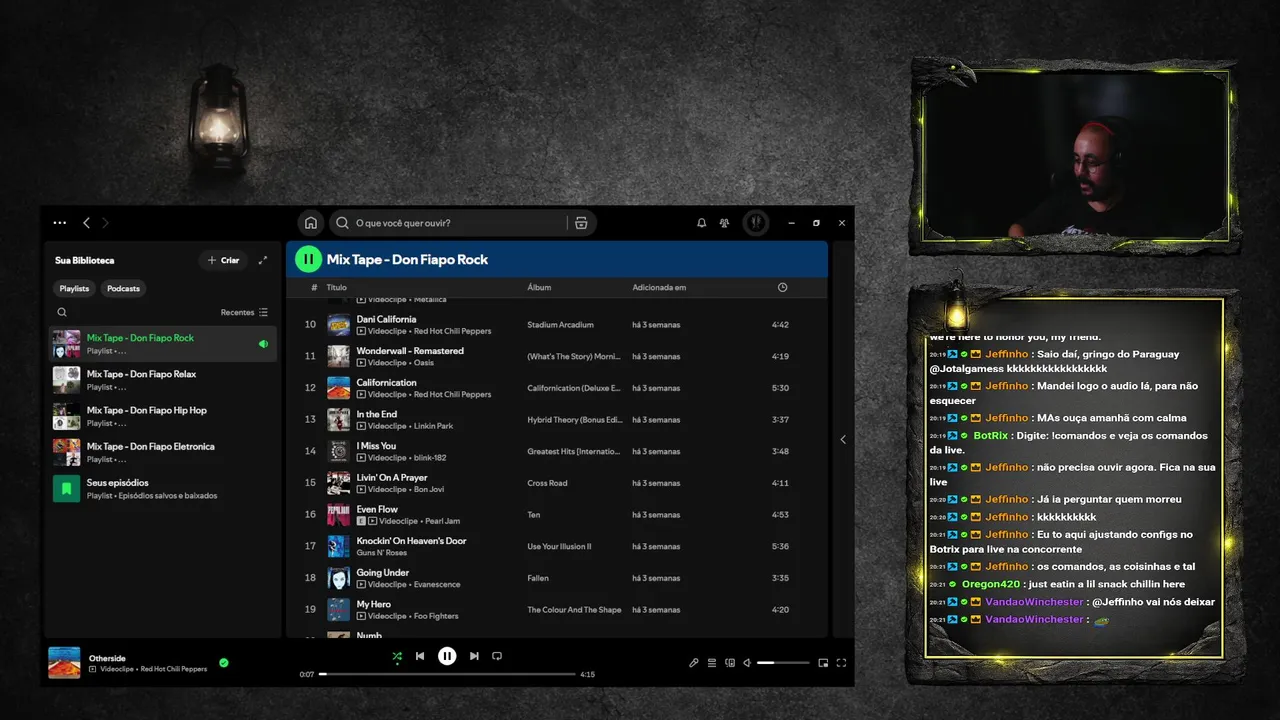Open artist link blink-182

pos(431,458)
